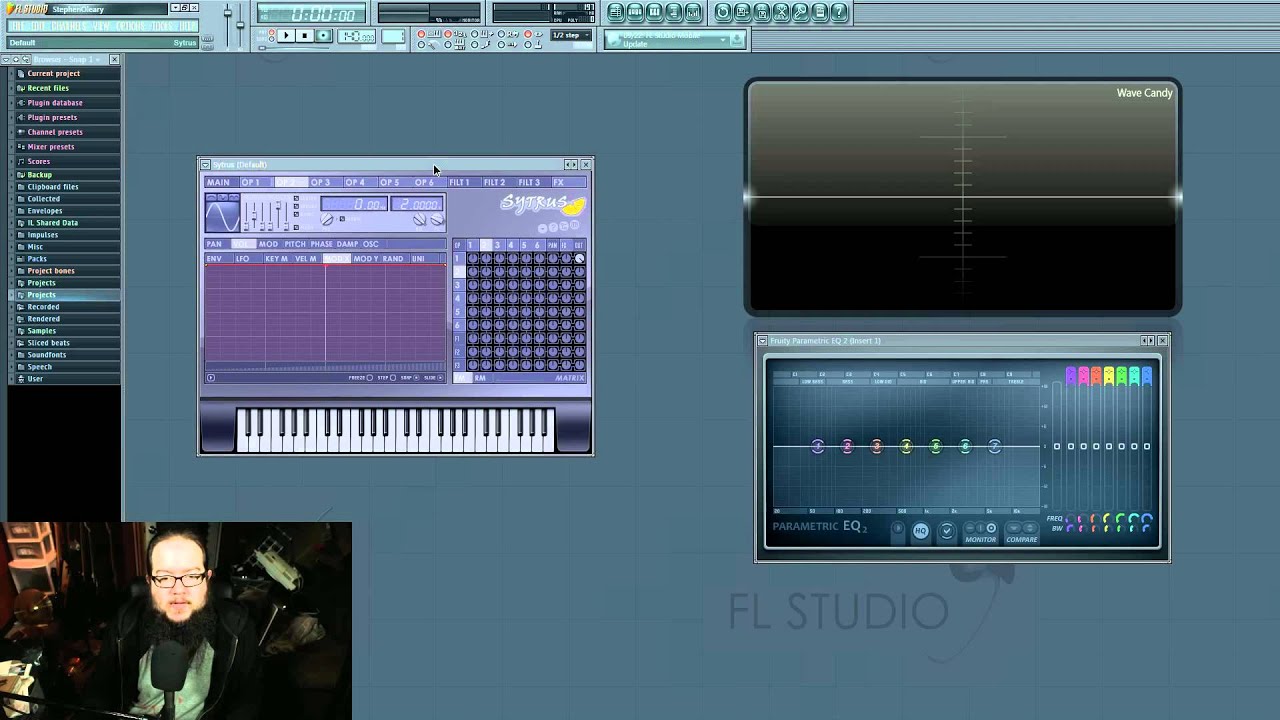Switch the Sytrus matrix to RM mode

point(480,378)
